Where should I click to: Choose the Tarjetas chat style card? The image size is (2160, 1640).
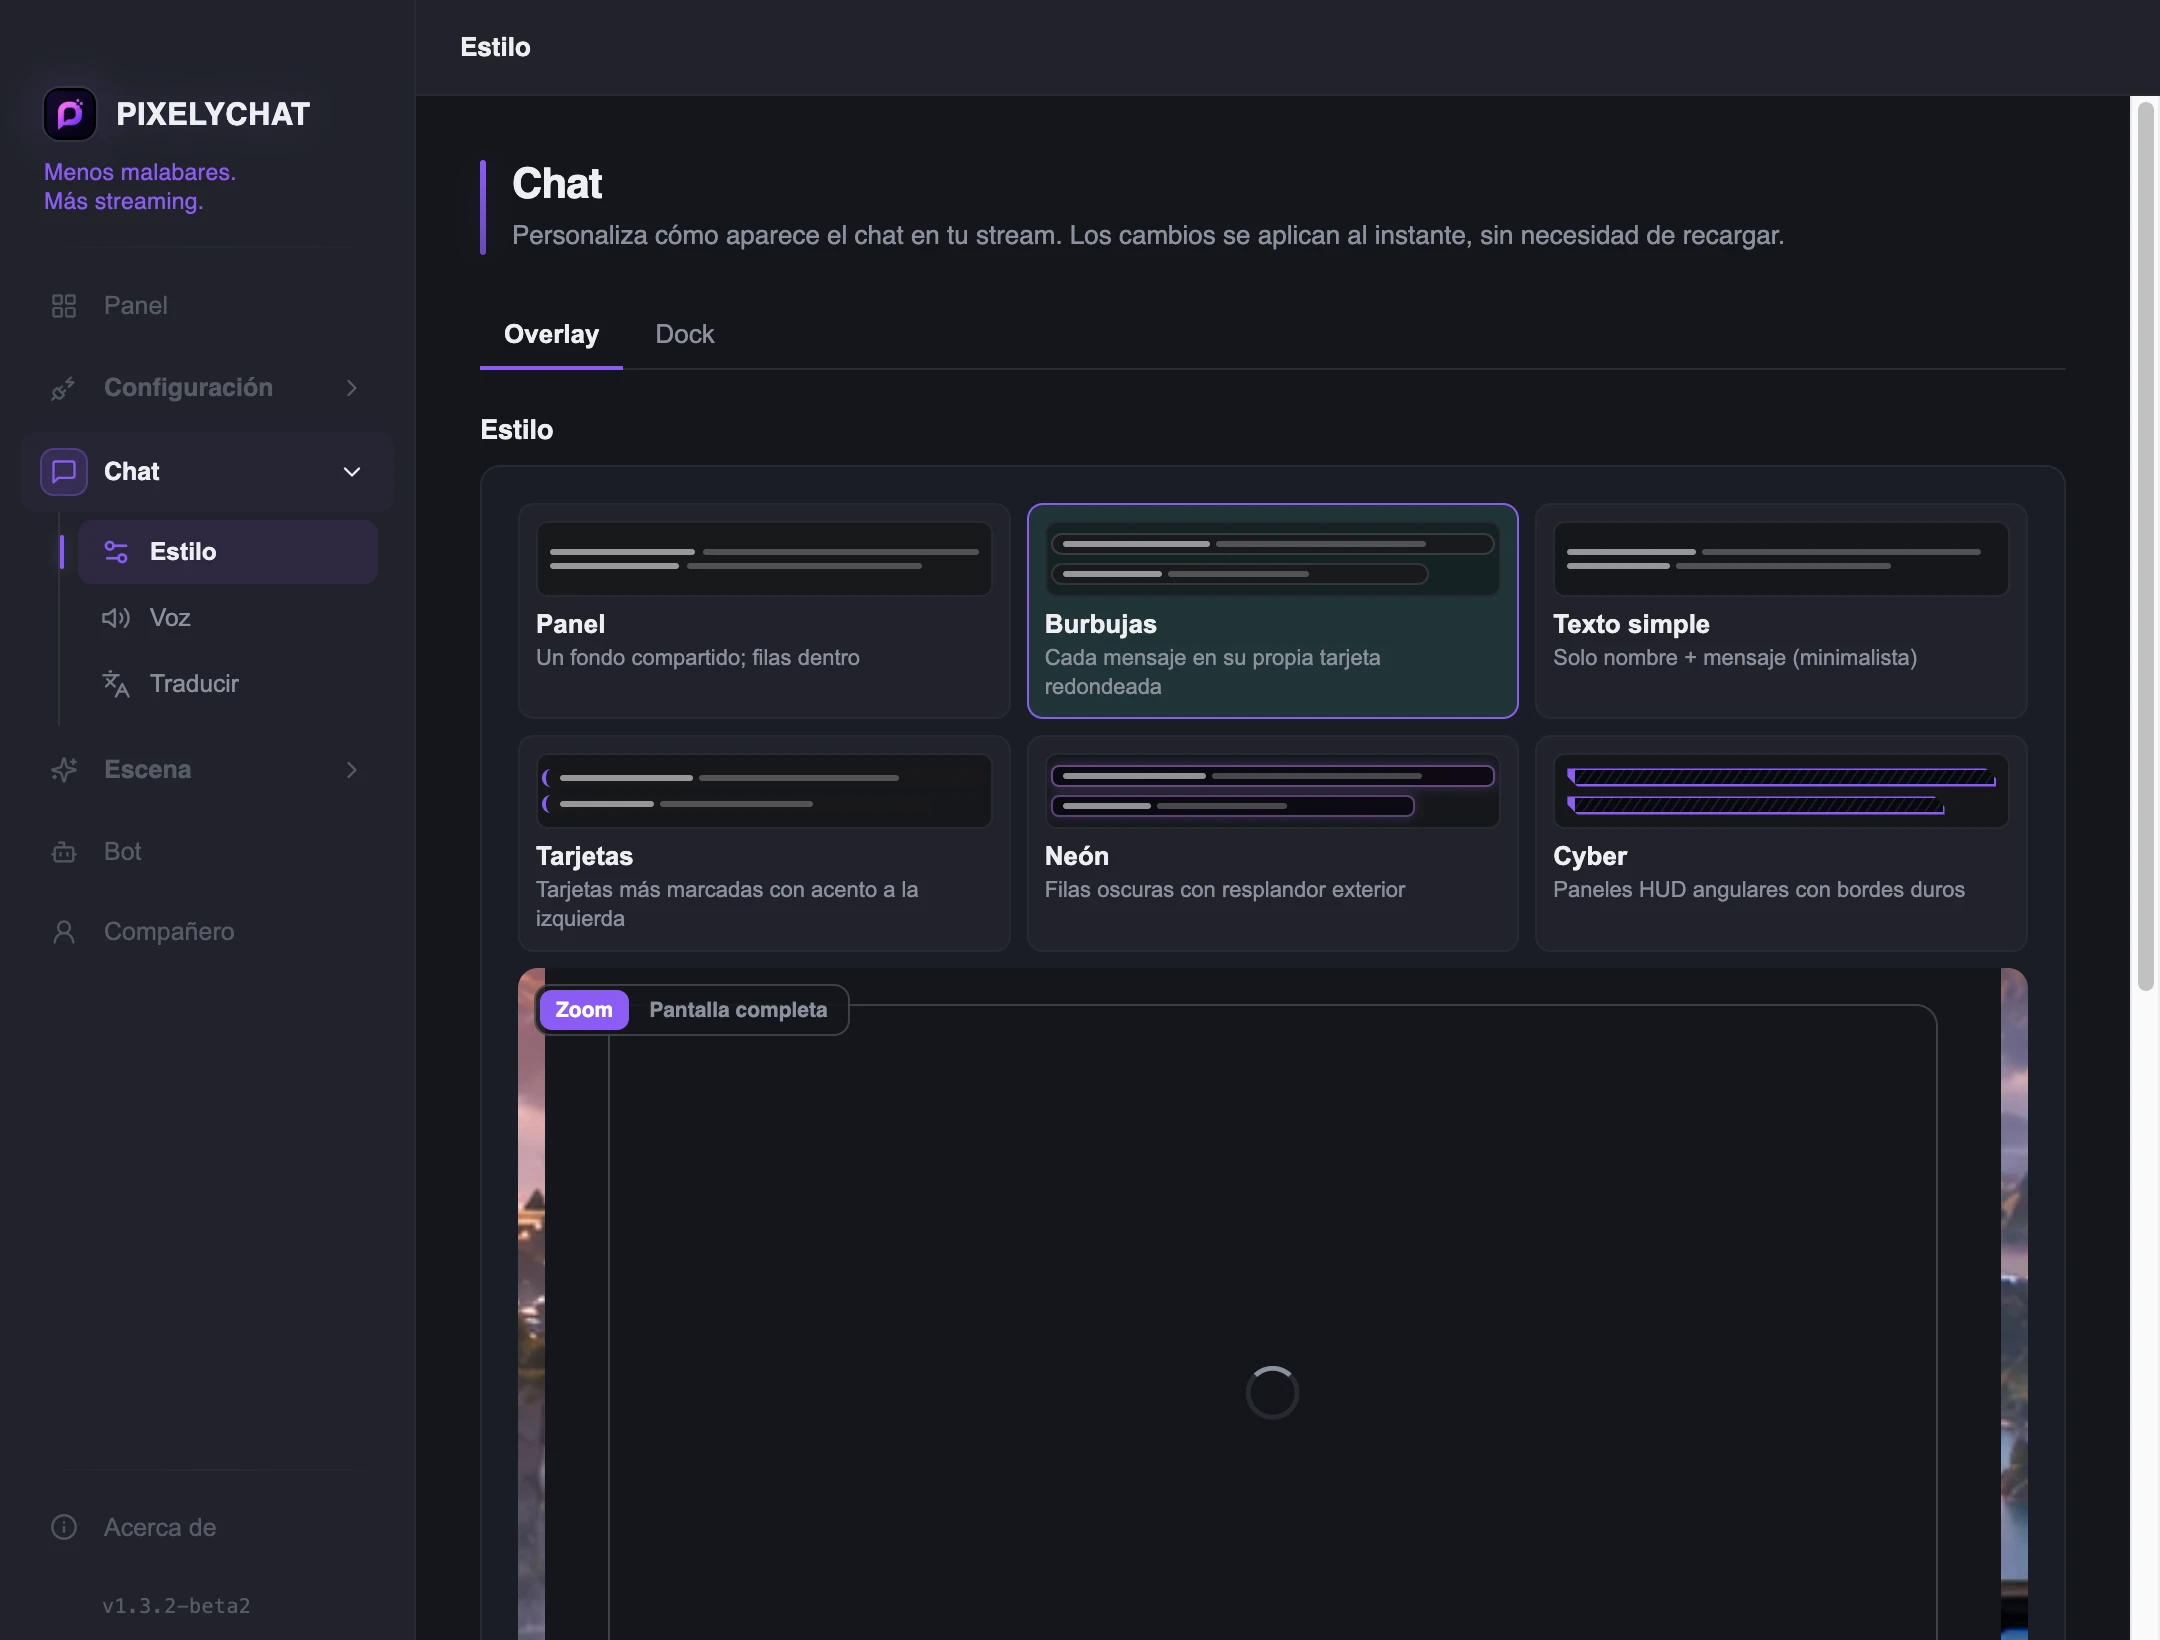coord(764,843)
